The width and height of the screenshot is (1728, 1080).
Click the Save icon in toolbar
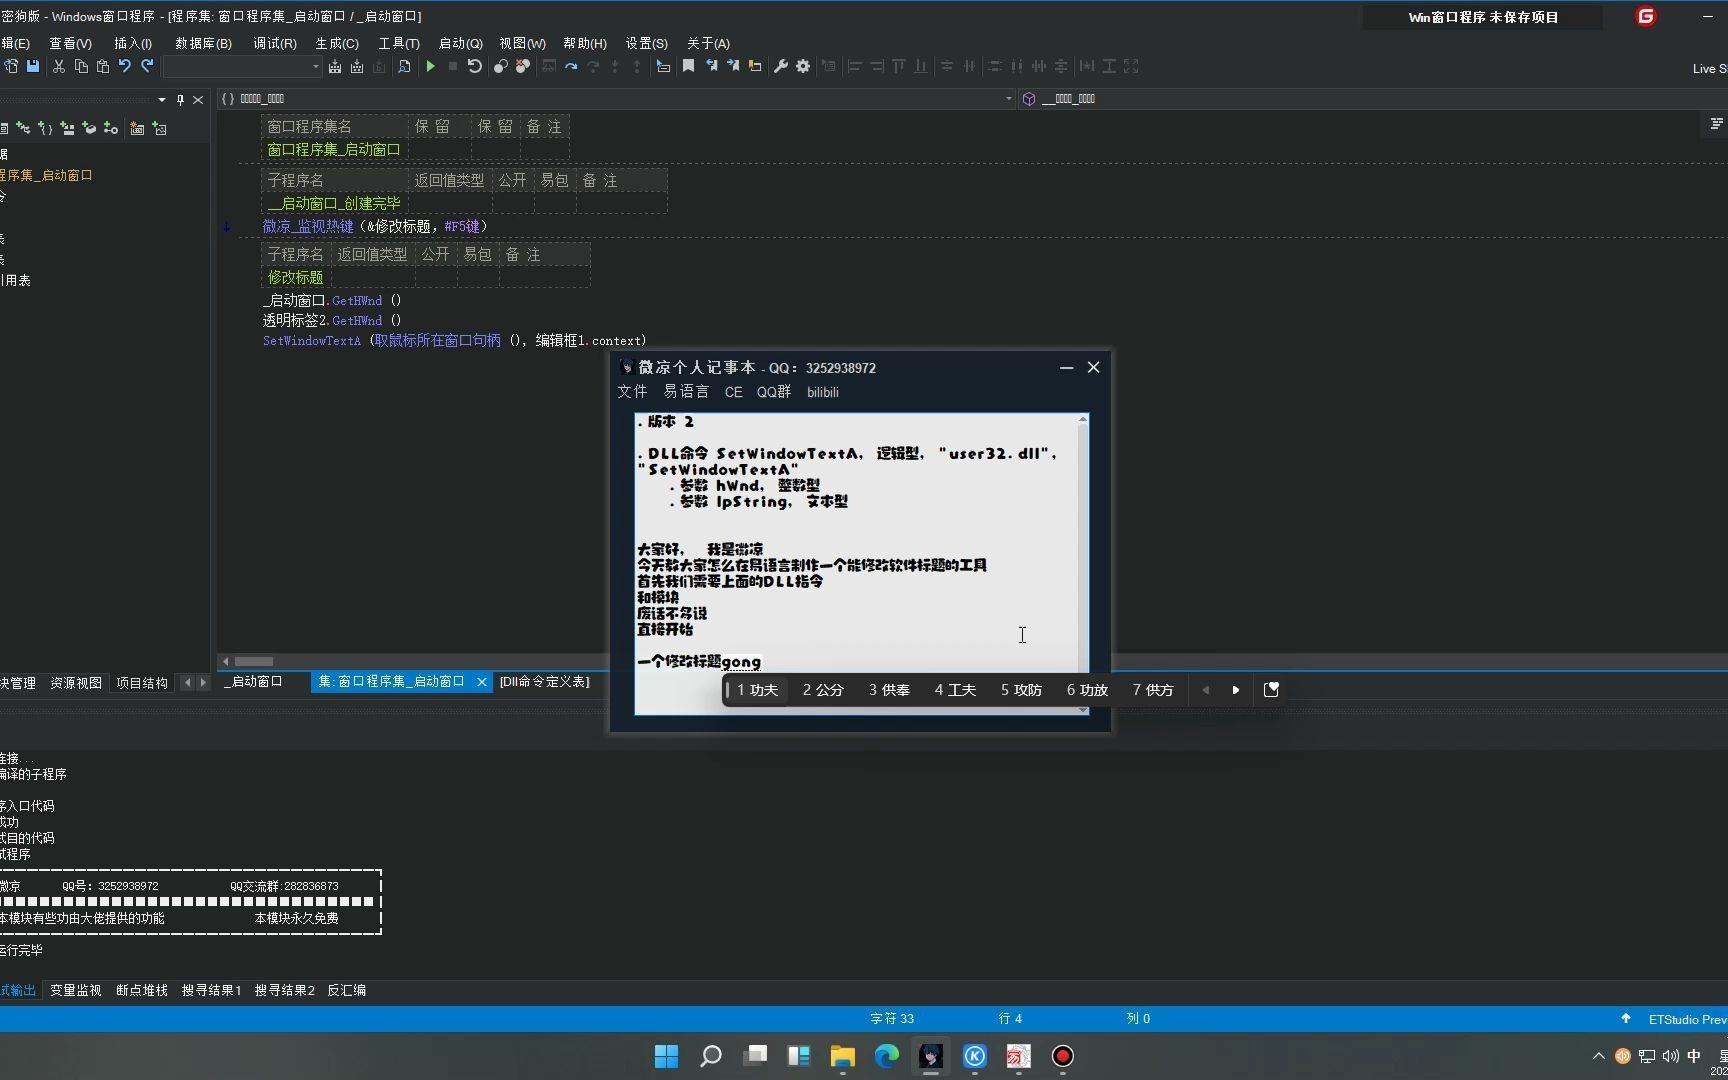[x=33, y=66]
